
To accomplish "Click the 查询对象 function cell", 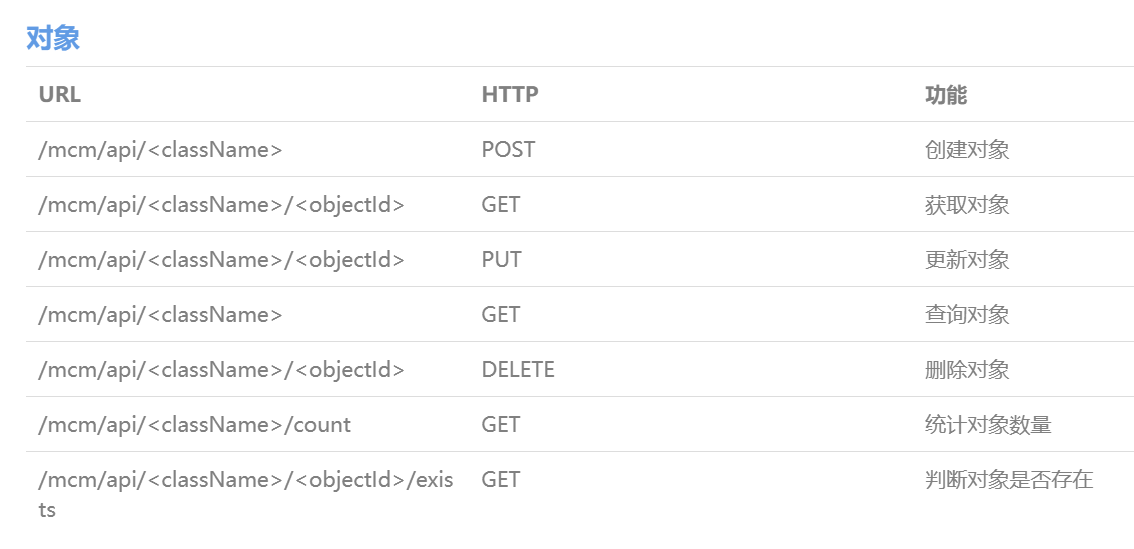I will [967, 315].
